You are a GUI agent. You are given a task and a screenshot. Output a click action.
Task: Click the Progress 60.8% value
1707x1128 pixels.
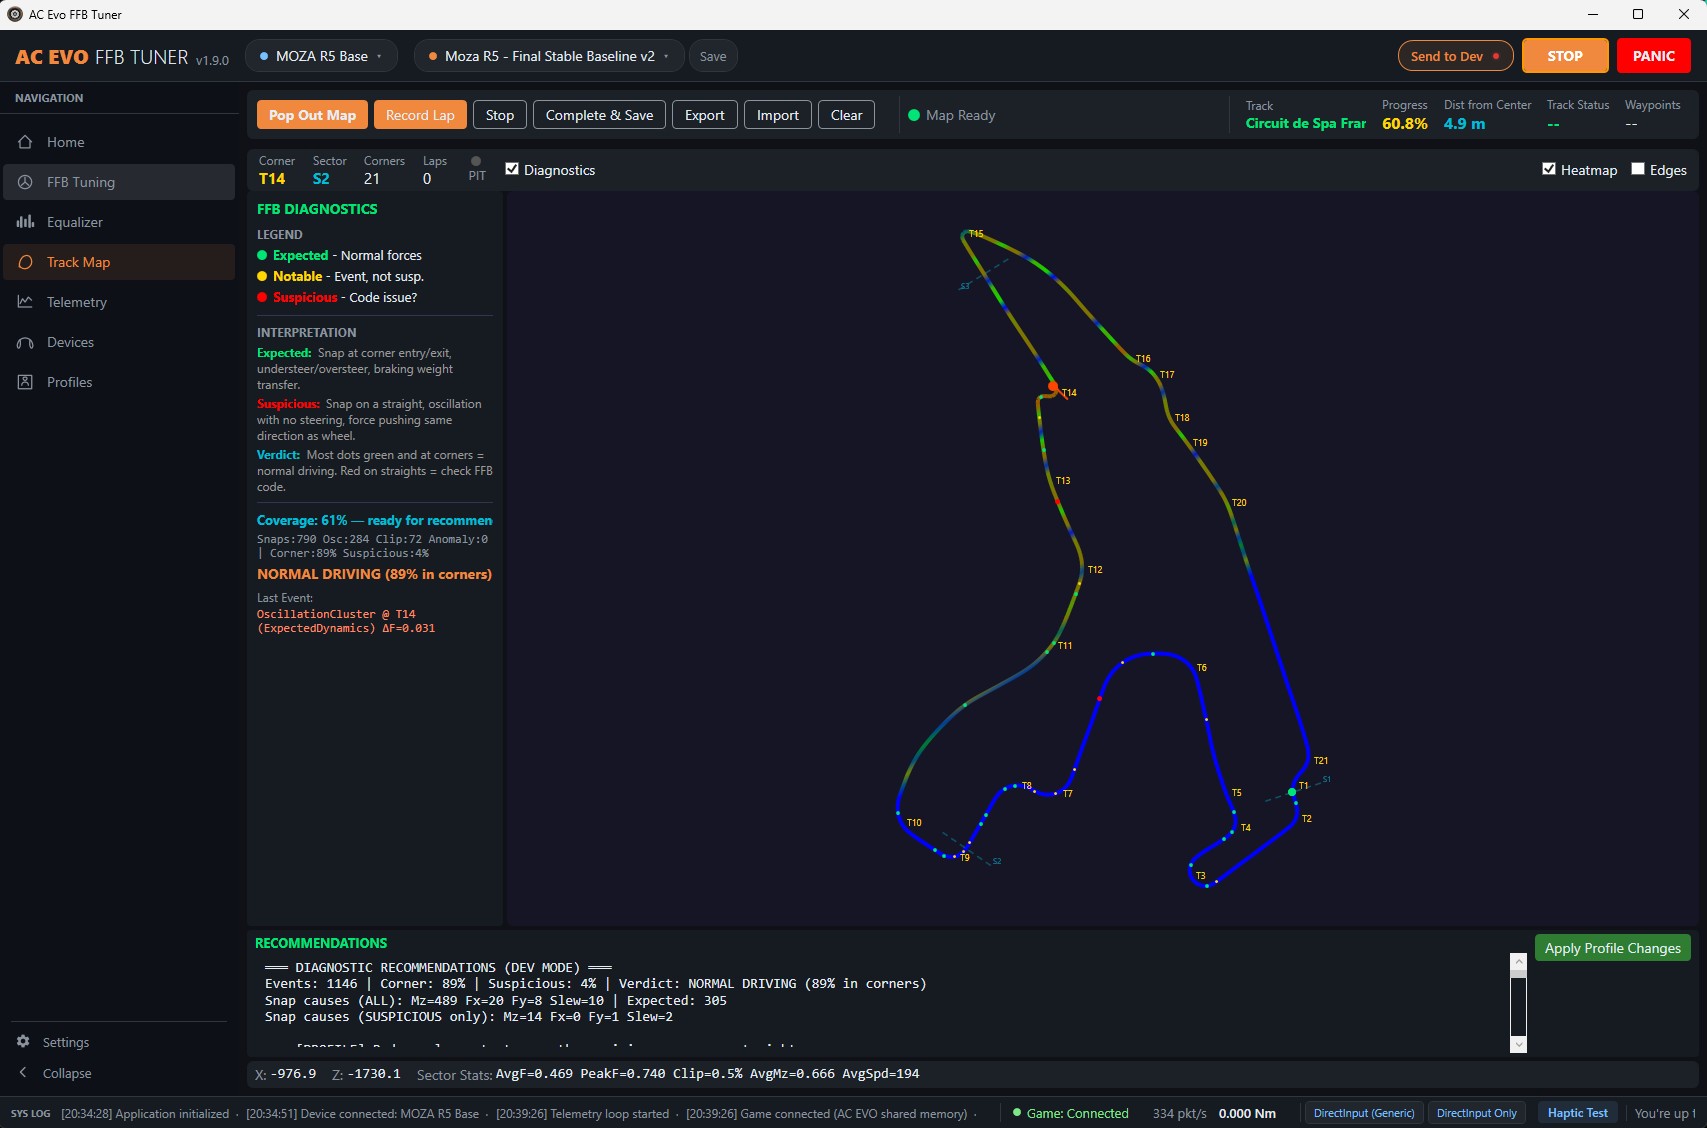click(1405, 124)
